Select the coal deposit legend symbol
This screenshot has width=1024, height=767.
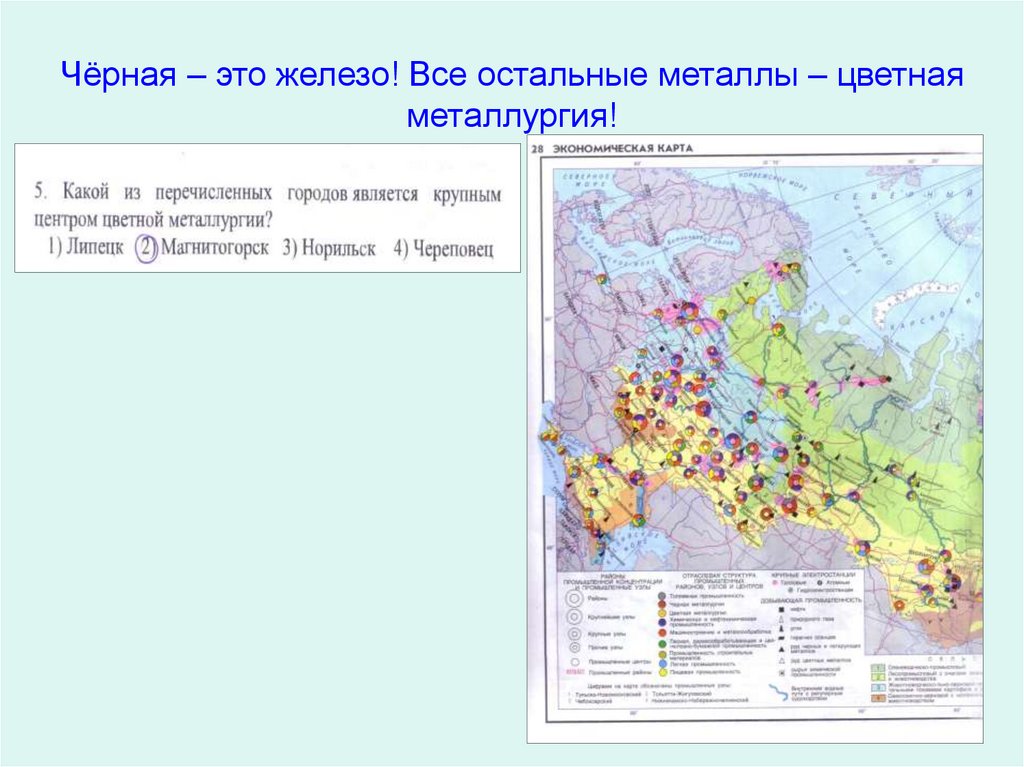click(x=781, y=628)
